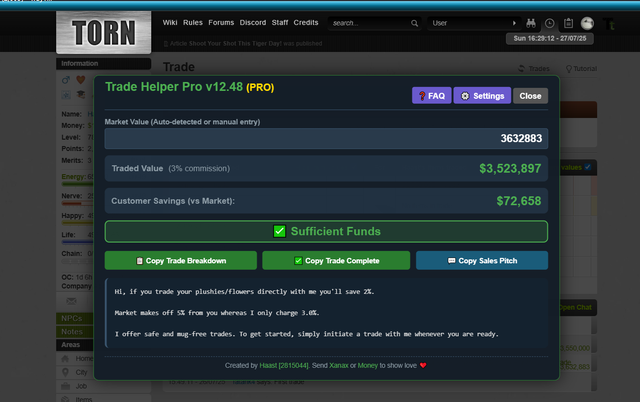The width and height of the screenshot is (640, 402).
Task: Open the calendar clipboard icon
Action: point(568,23)
